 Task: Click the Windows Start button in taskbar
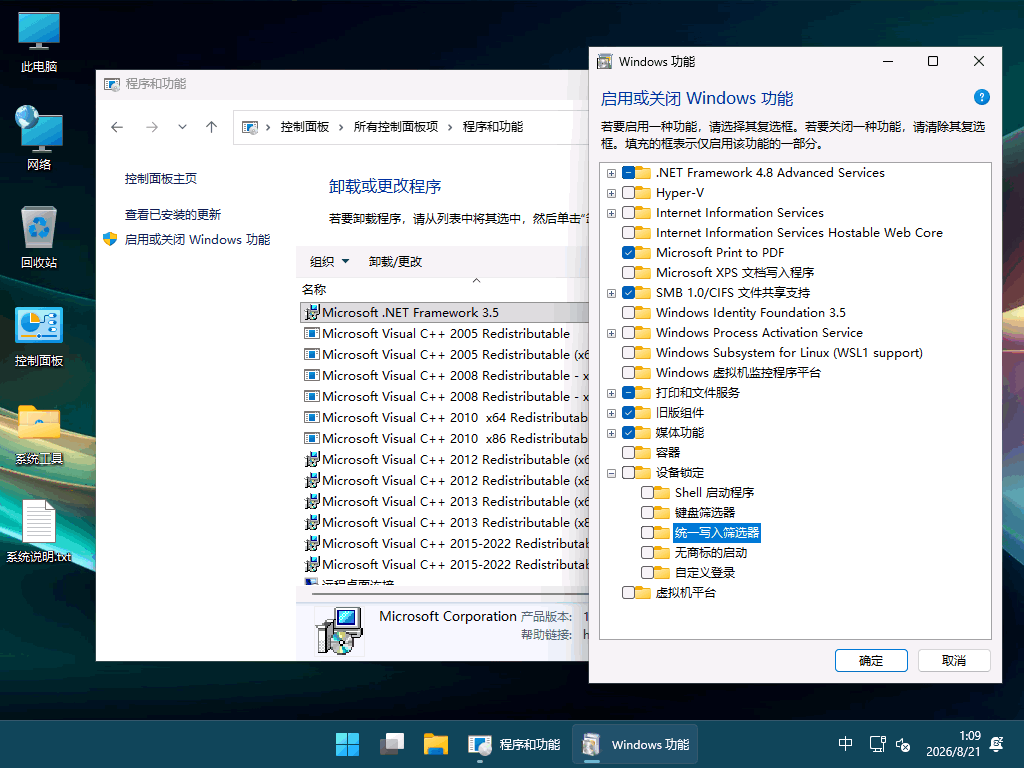pos(347,744)
